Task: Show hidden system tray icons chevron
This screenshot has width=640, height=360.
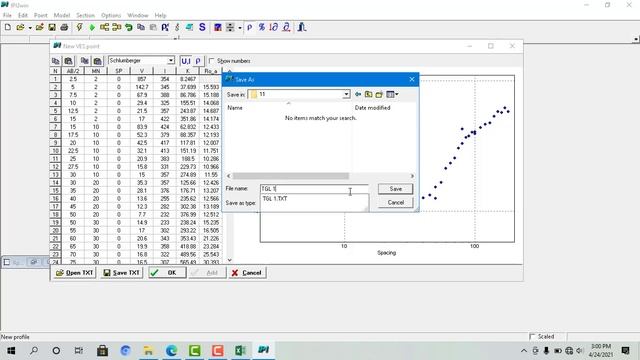Action: [524, 351]
